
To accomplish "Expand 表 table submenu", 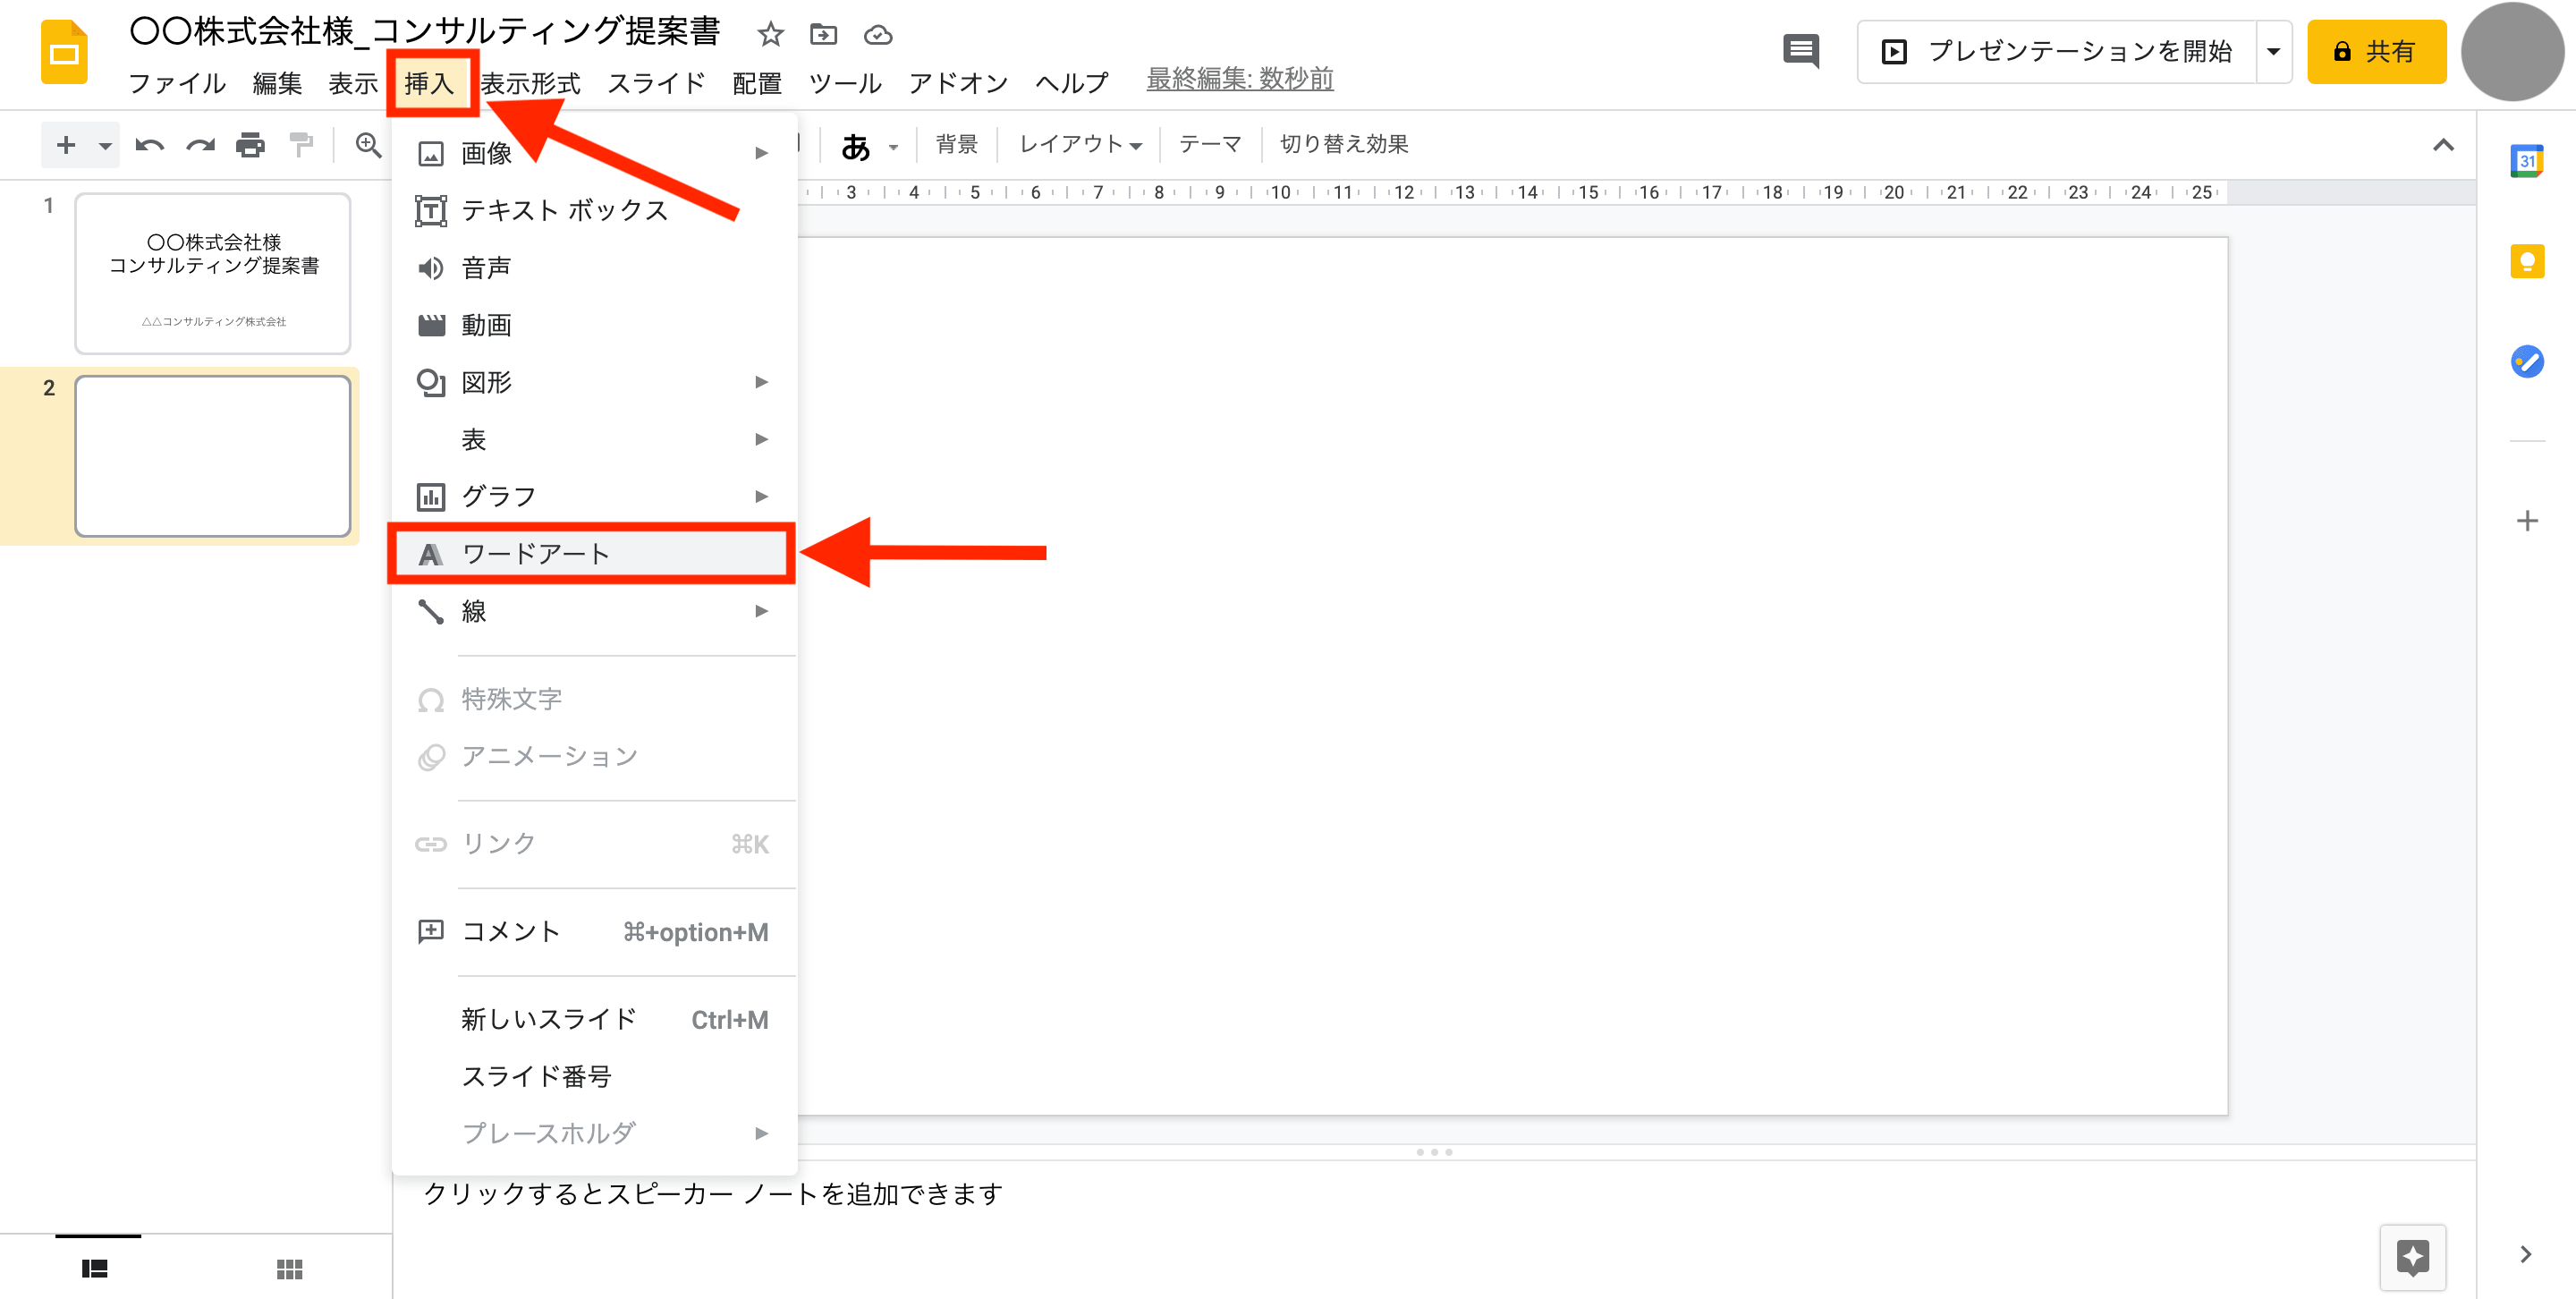I will coord(594,439).
